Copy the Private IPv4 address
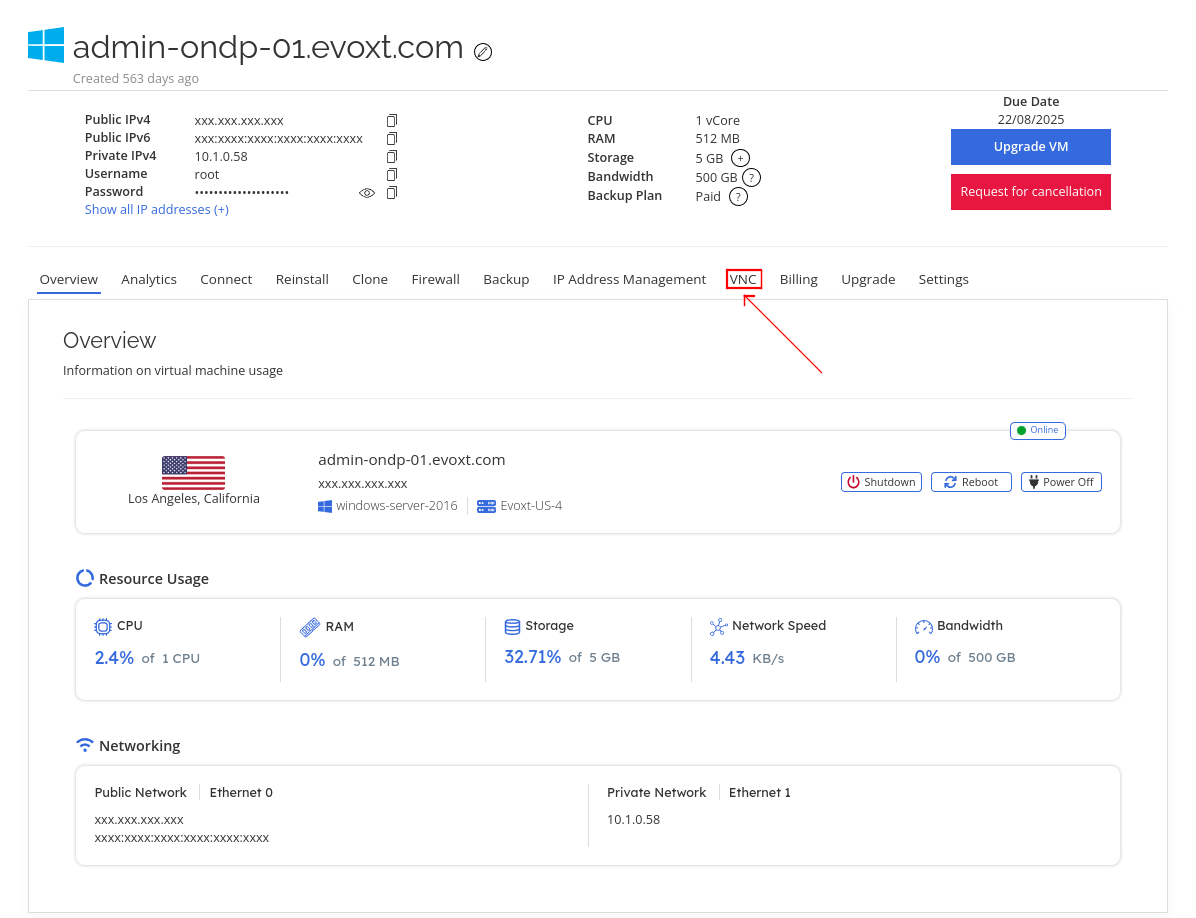Viewport: 1196px width, 918px height. 392,156
